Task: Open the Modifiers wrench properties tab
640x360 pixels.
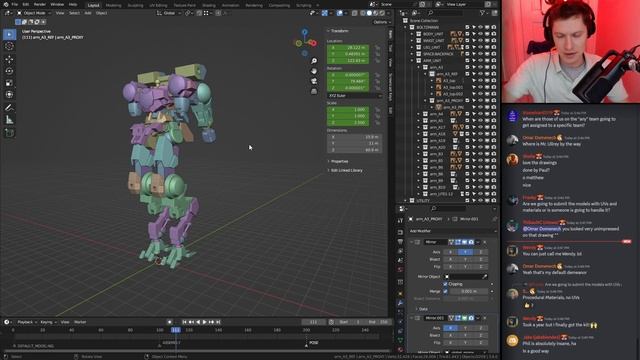Action: coord(400,303)
